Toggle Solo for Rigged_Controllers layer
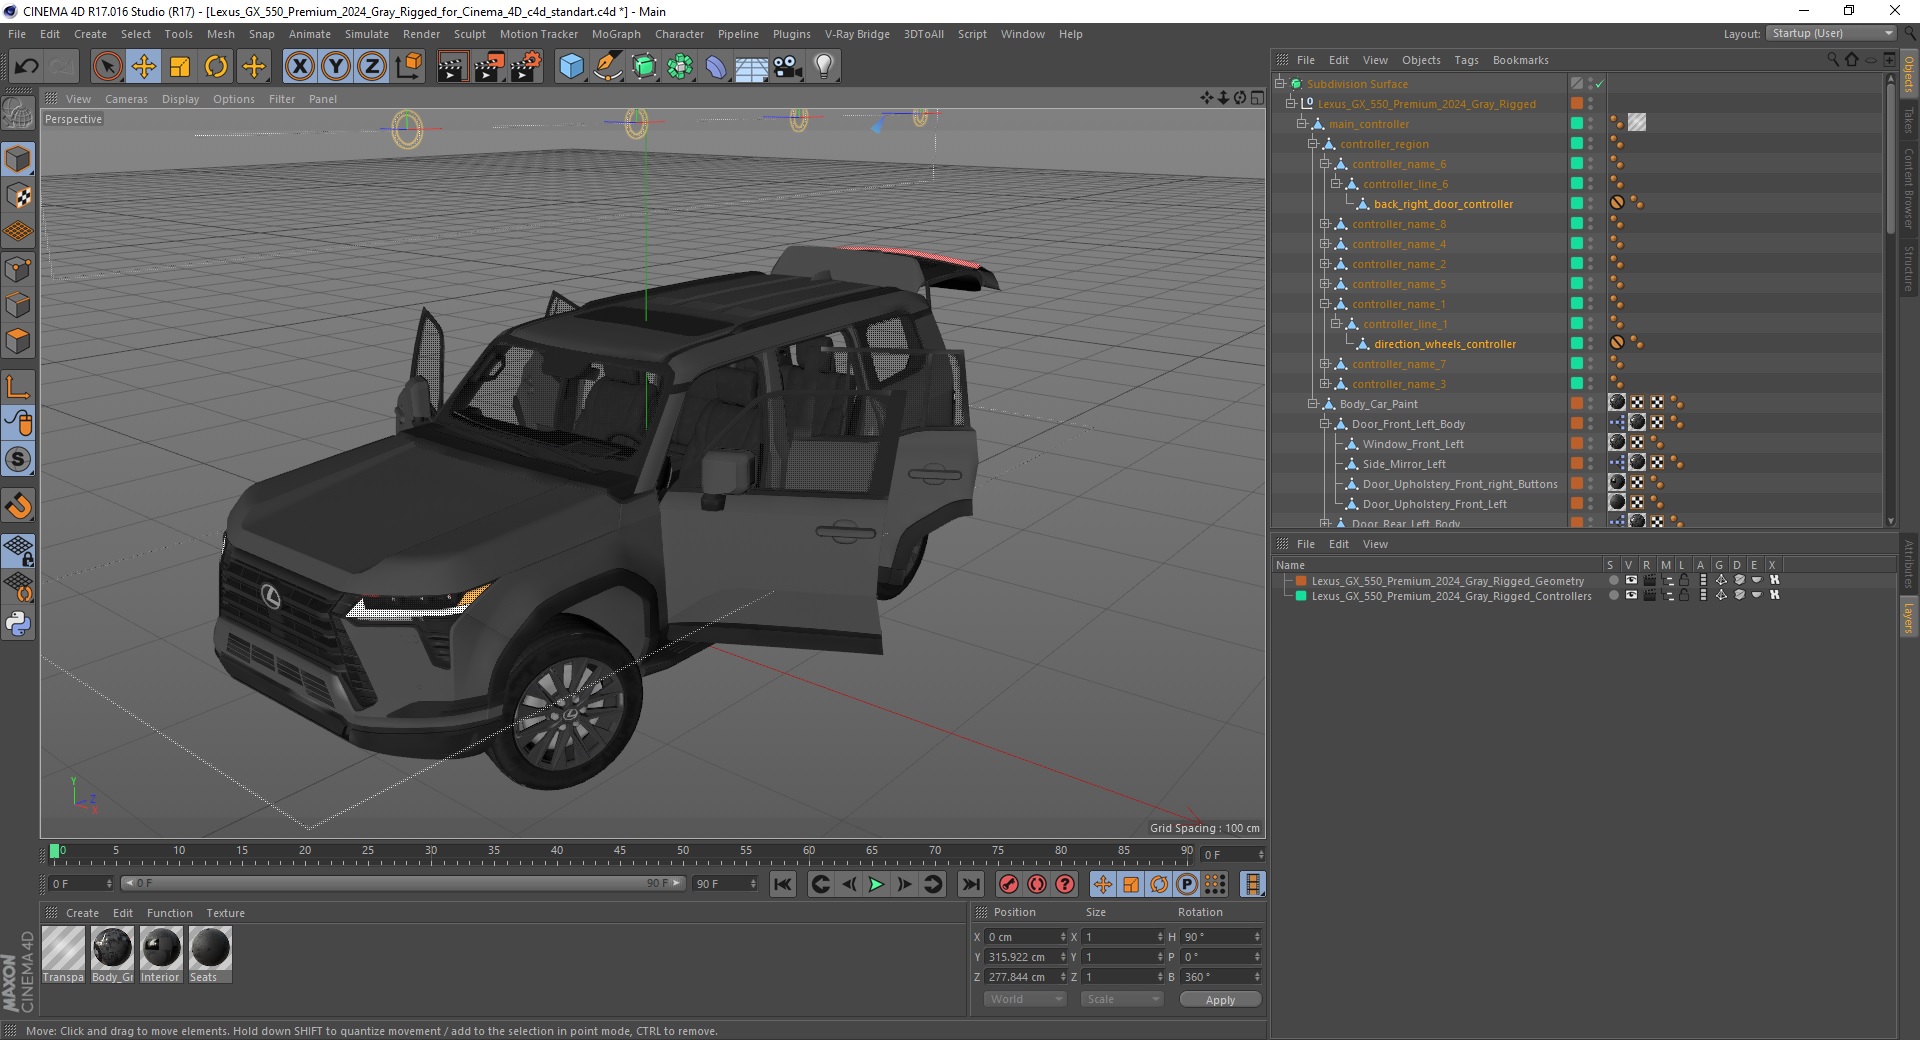The width and height of the screenshot is (1920, 1040). [x=1613, y=595]
